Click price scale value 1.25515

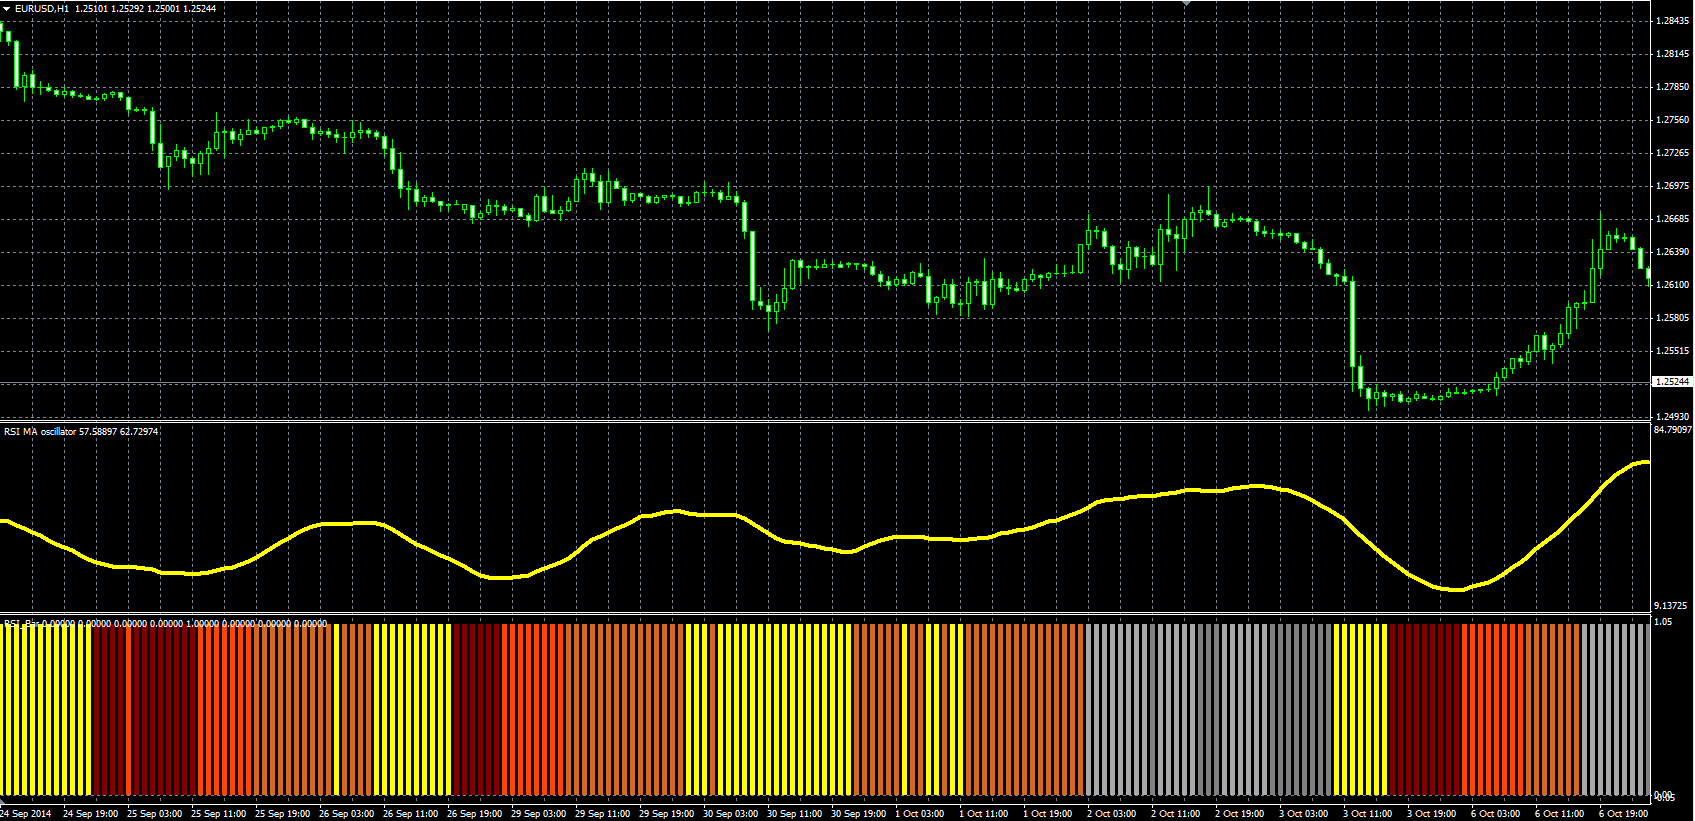tap(1672, 351)
